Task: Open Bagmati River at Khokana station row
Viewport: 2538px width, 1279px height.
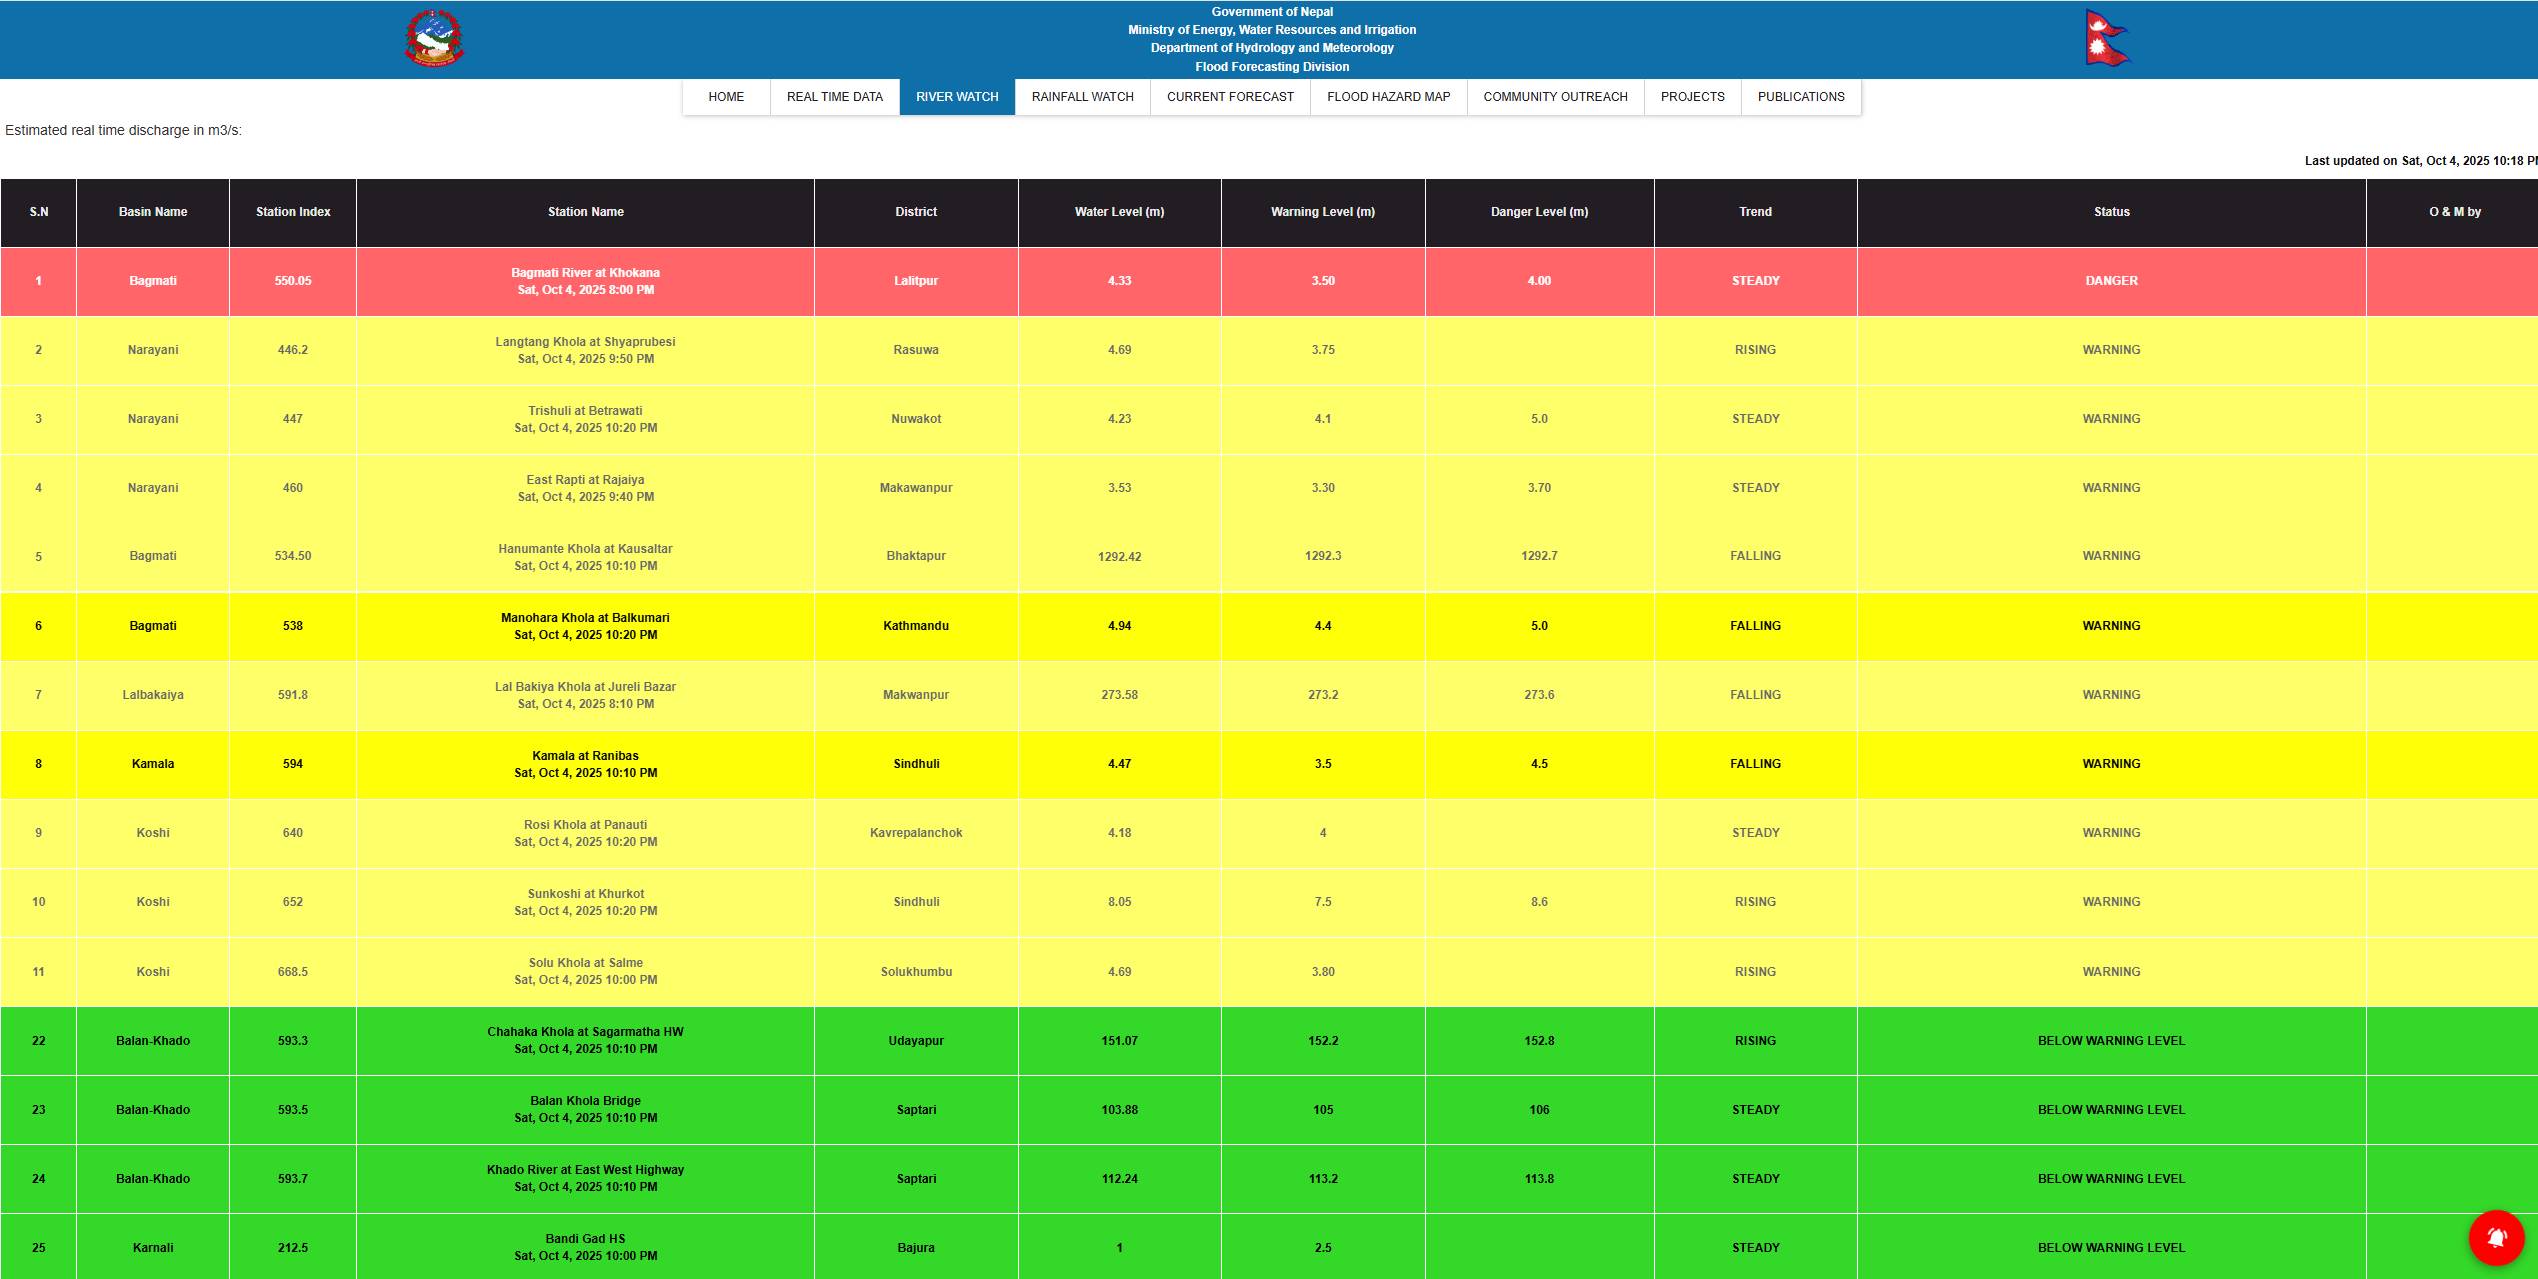Action: [x=585, y=273]
